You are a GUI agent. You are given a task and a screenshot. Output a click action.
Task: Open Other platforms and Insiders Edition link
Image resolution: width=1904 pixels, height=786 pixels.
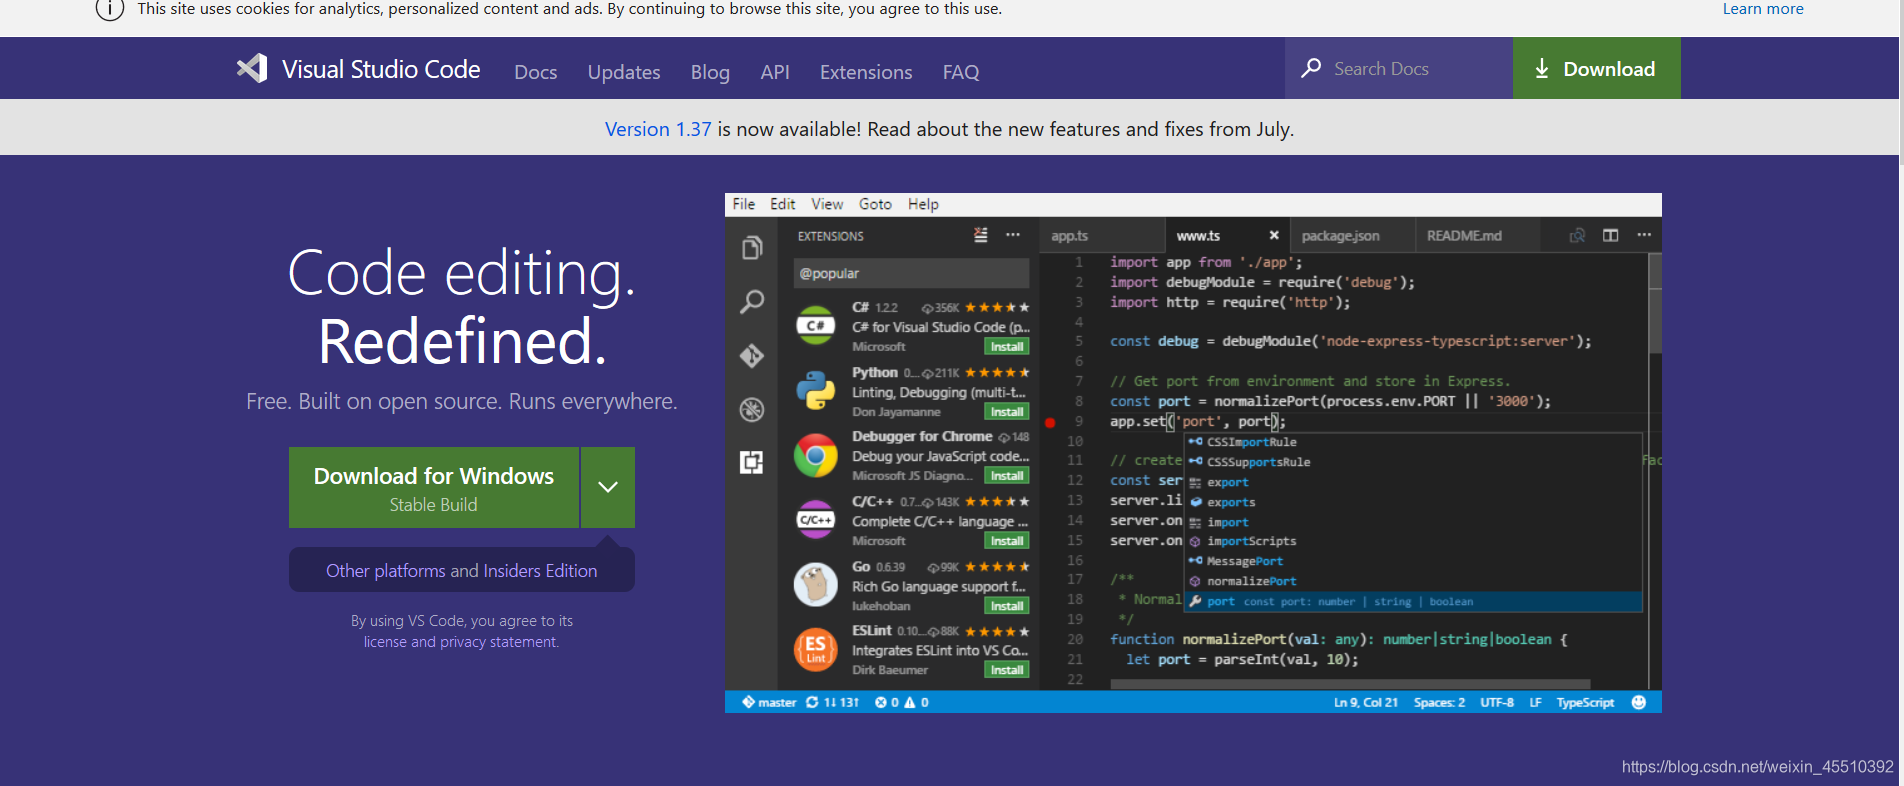[x=462, y=570]
